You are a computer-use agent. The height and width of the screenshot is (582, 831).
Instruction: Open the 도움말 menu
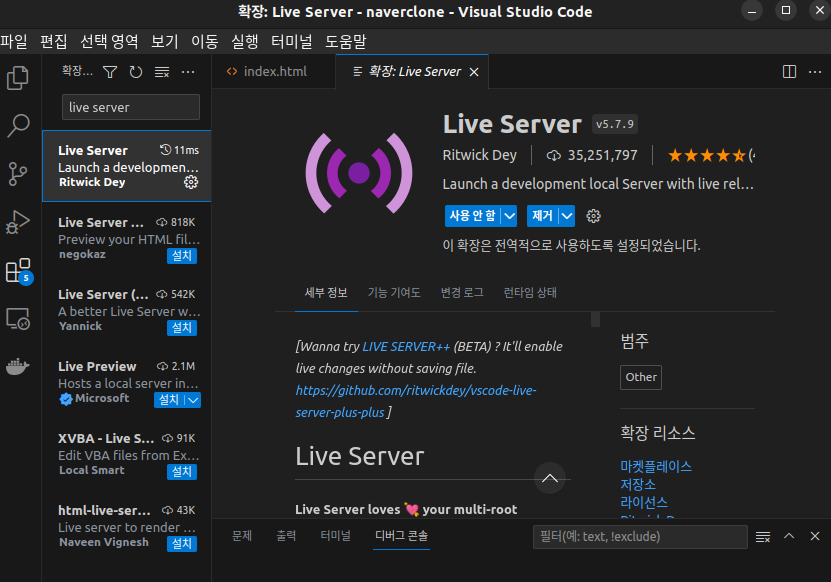[346, 41]
